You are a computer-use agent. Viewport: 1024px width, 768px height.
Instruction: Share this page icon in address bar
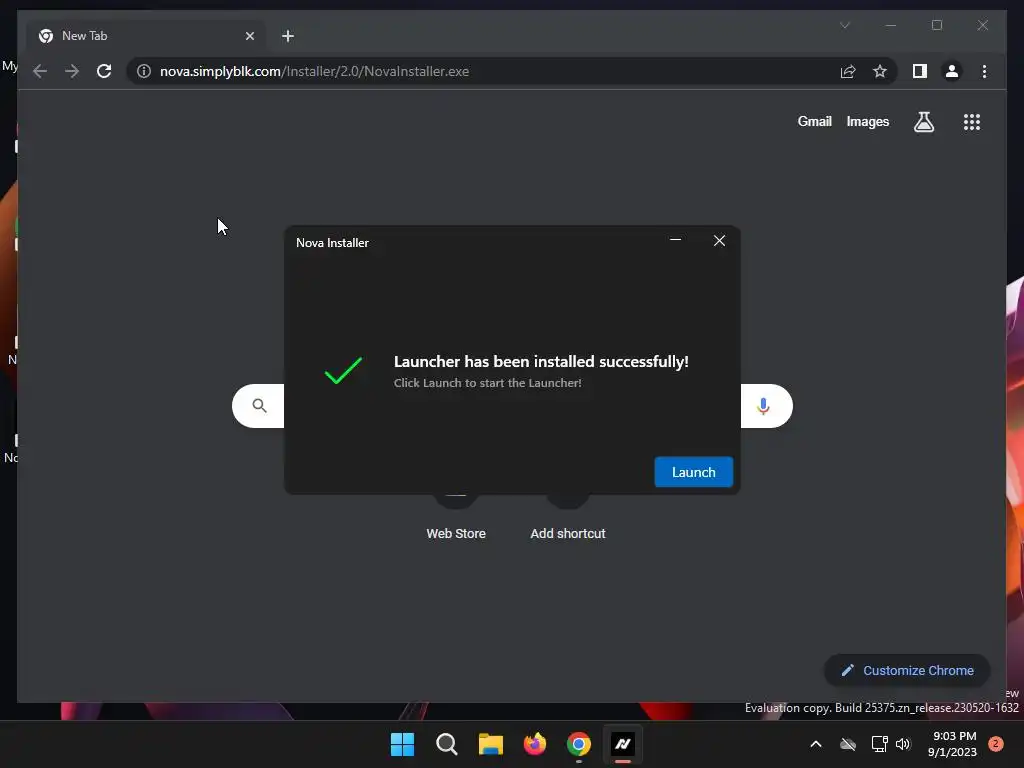(848, 71)
